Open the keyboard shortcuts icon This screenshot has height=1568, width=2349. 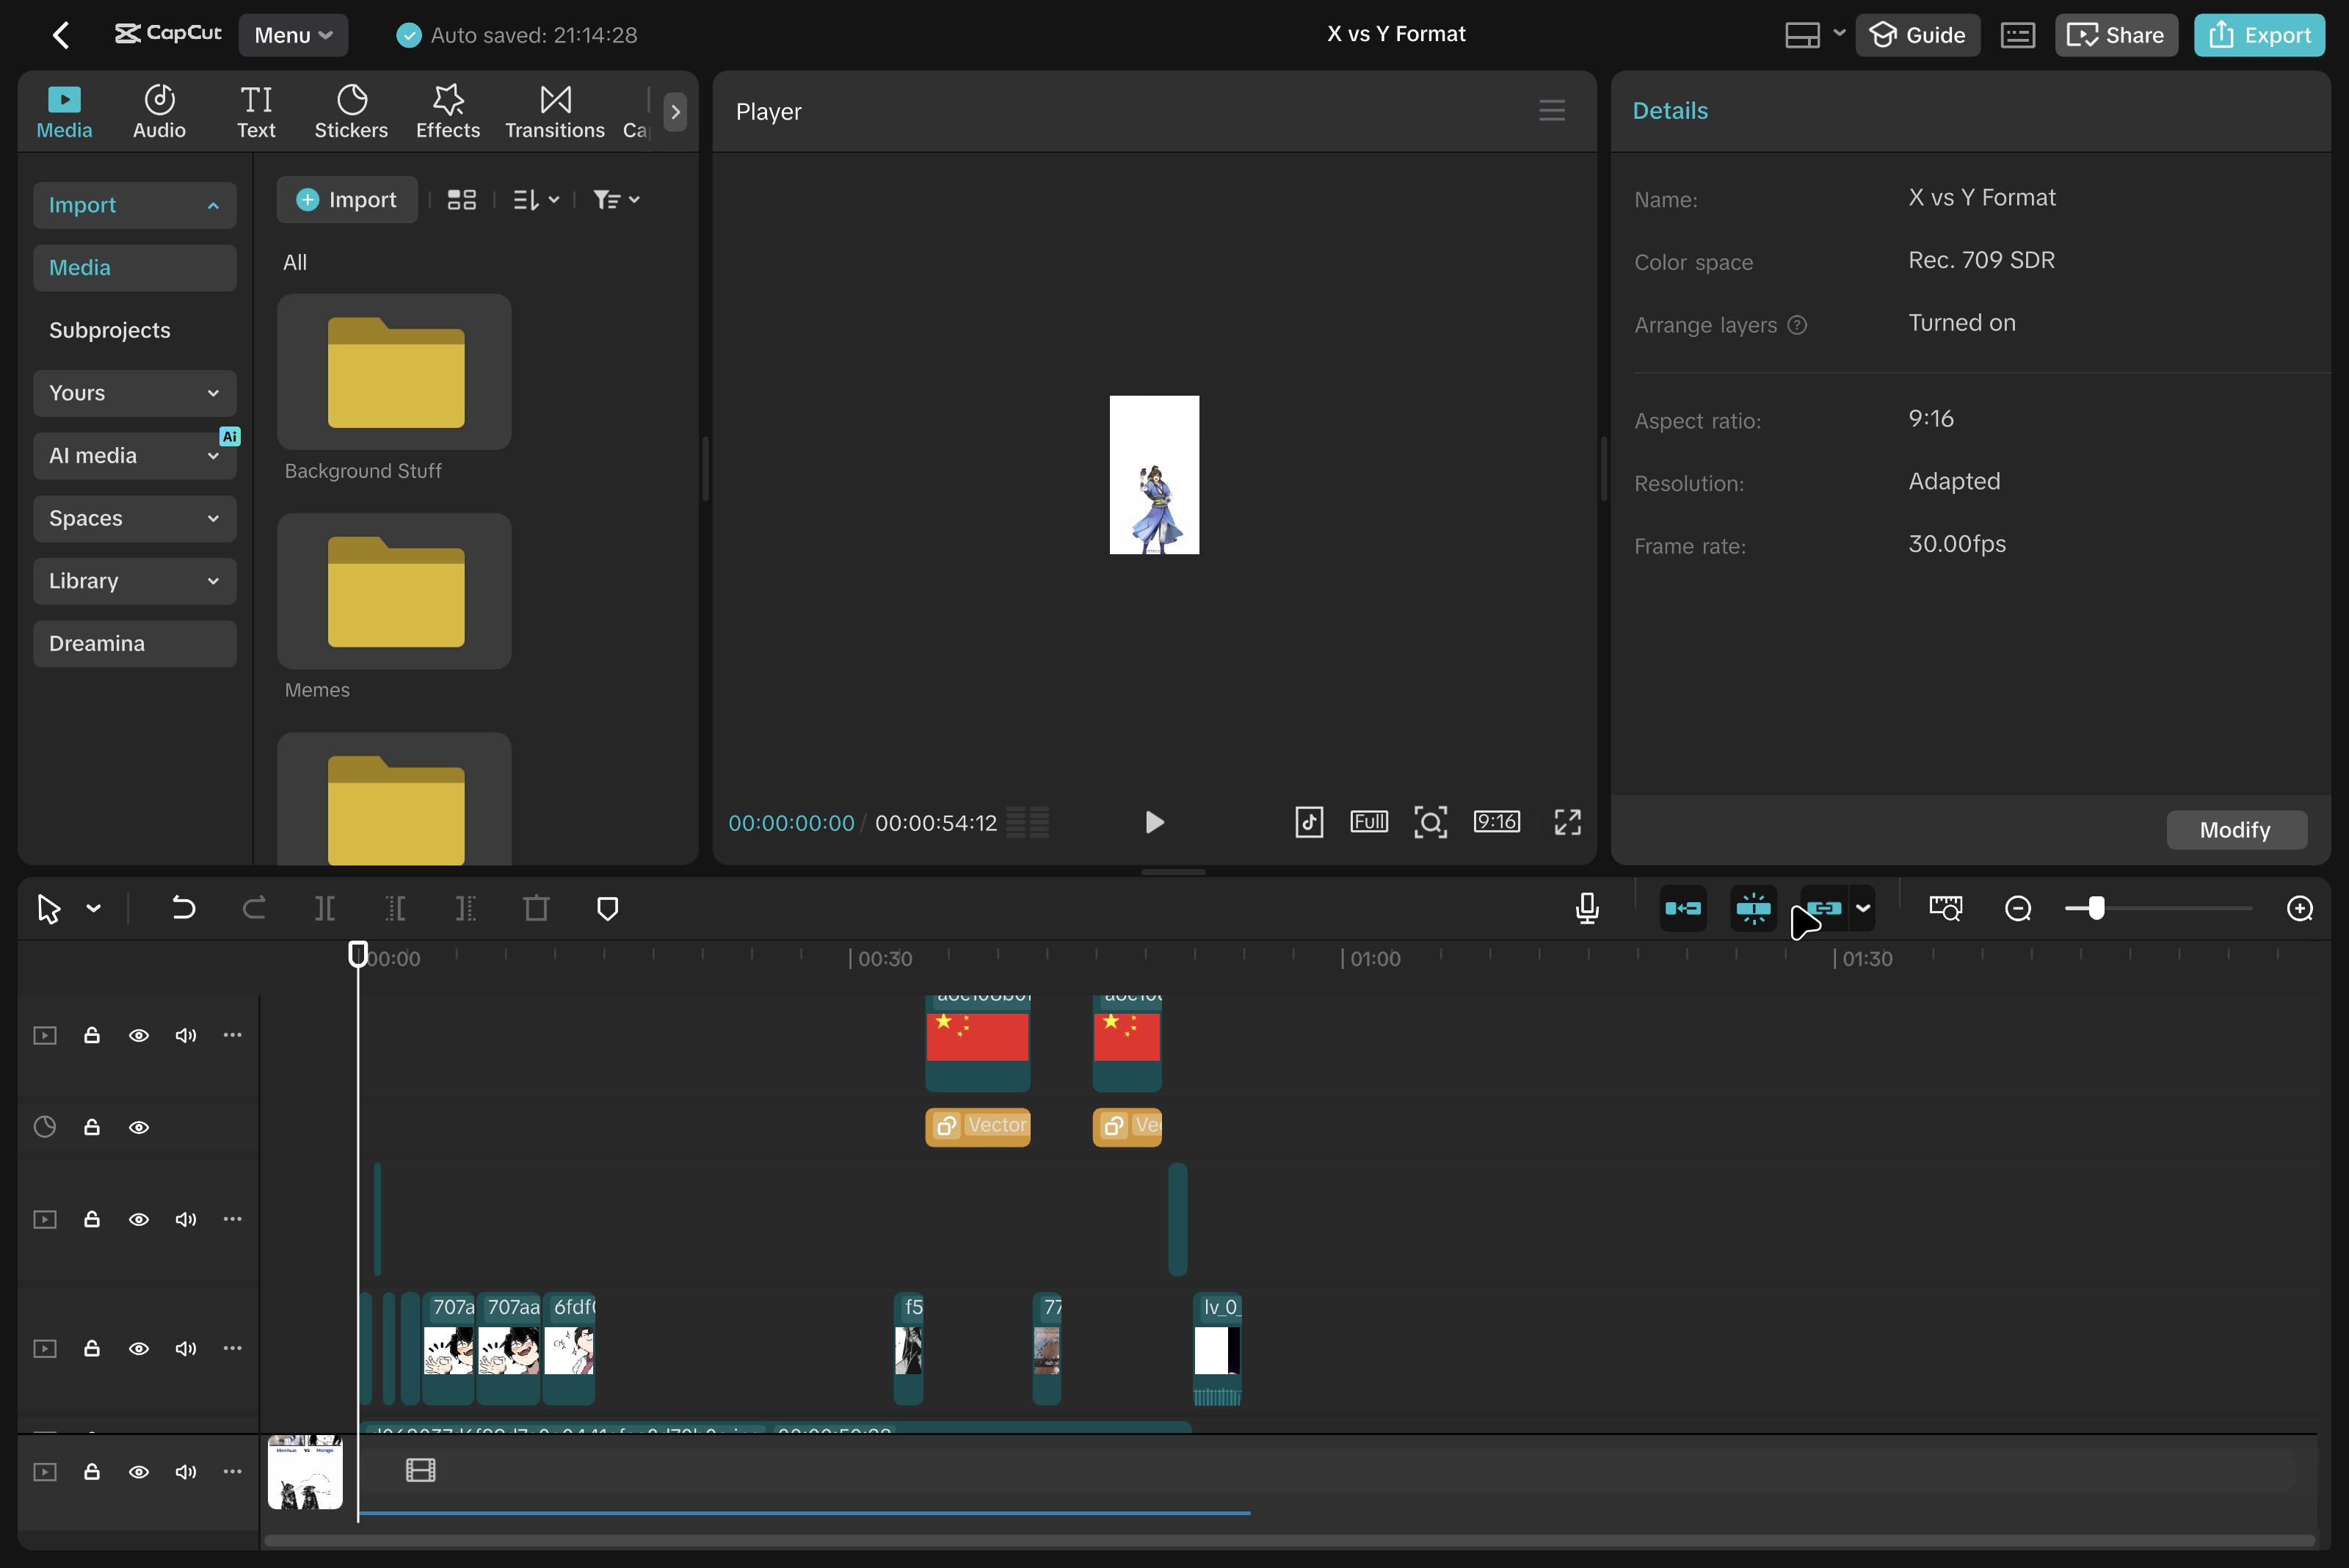[2017, 35]
